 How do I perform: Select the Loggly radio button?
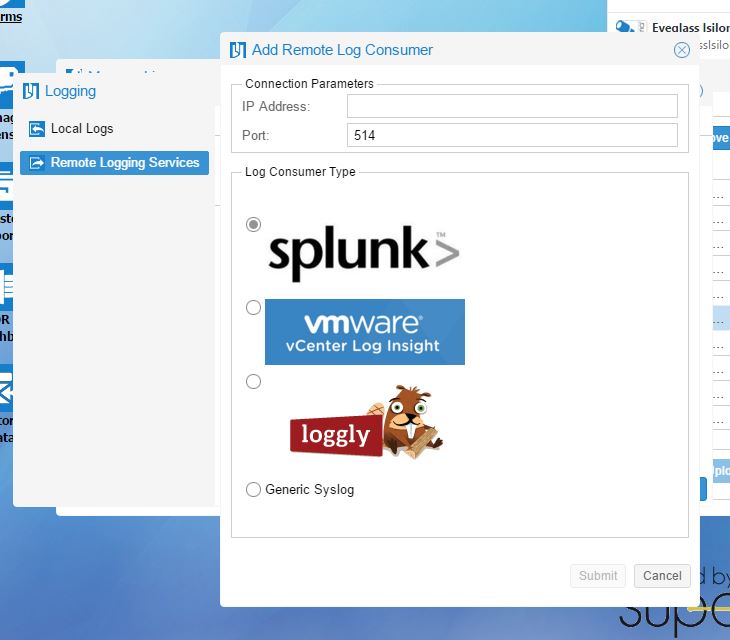tap(253, 382)
